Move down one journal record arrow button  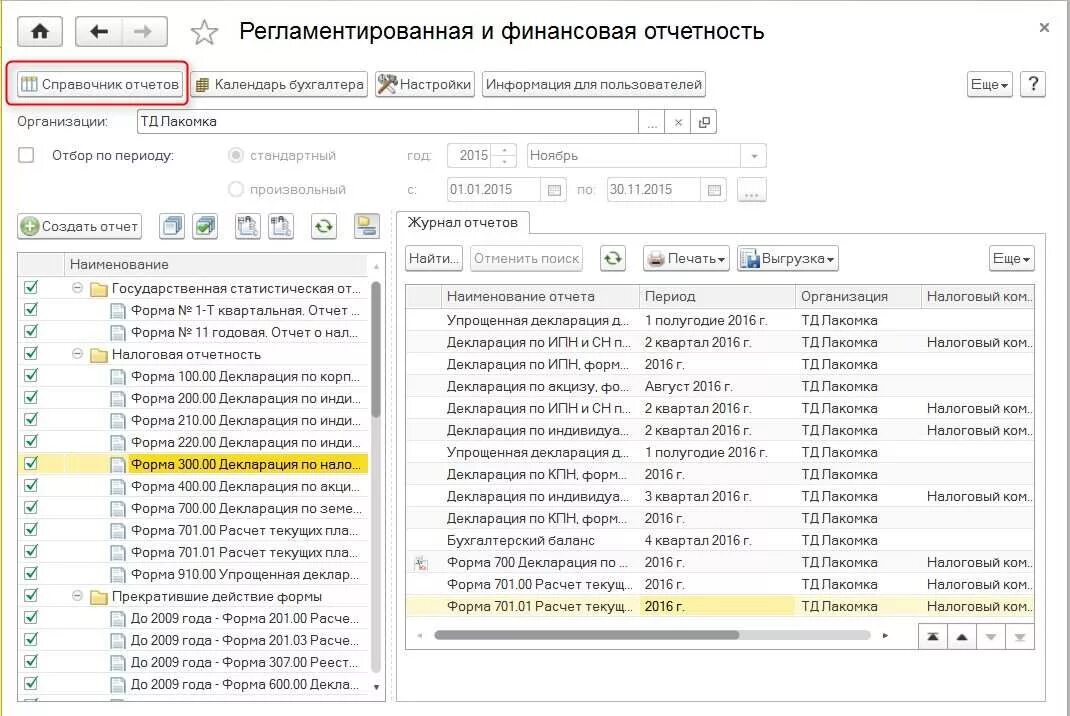point(991,637)
